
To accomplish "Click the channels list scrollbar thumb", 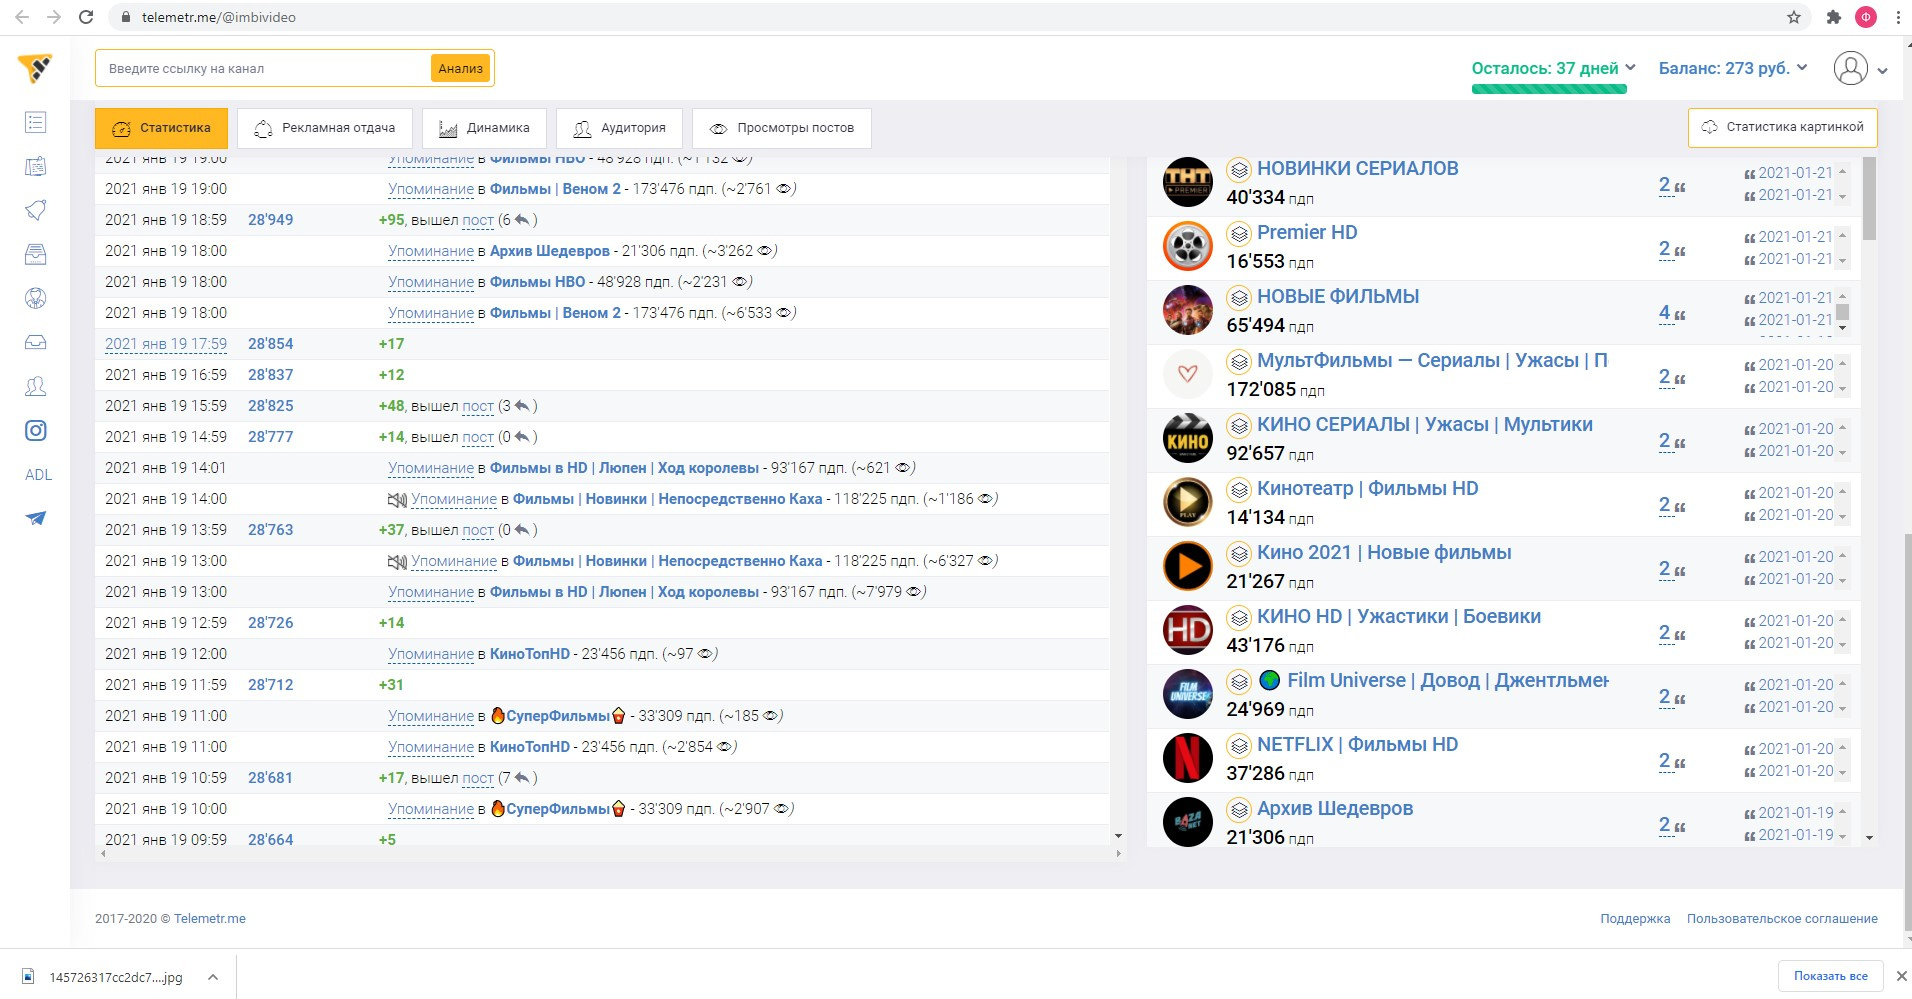I will tap(1869, 199).
